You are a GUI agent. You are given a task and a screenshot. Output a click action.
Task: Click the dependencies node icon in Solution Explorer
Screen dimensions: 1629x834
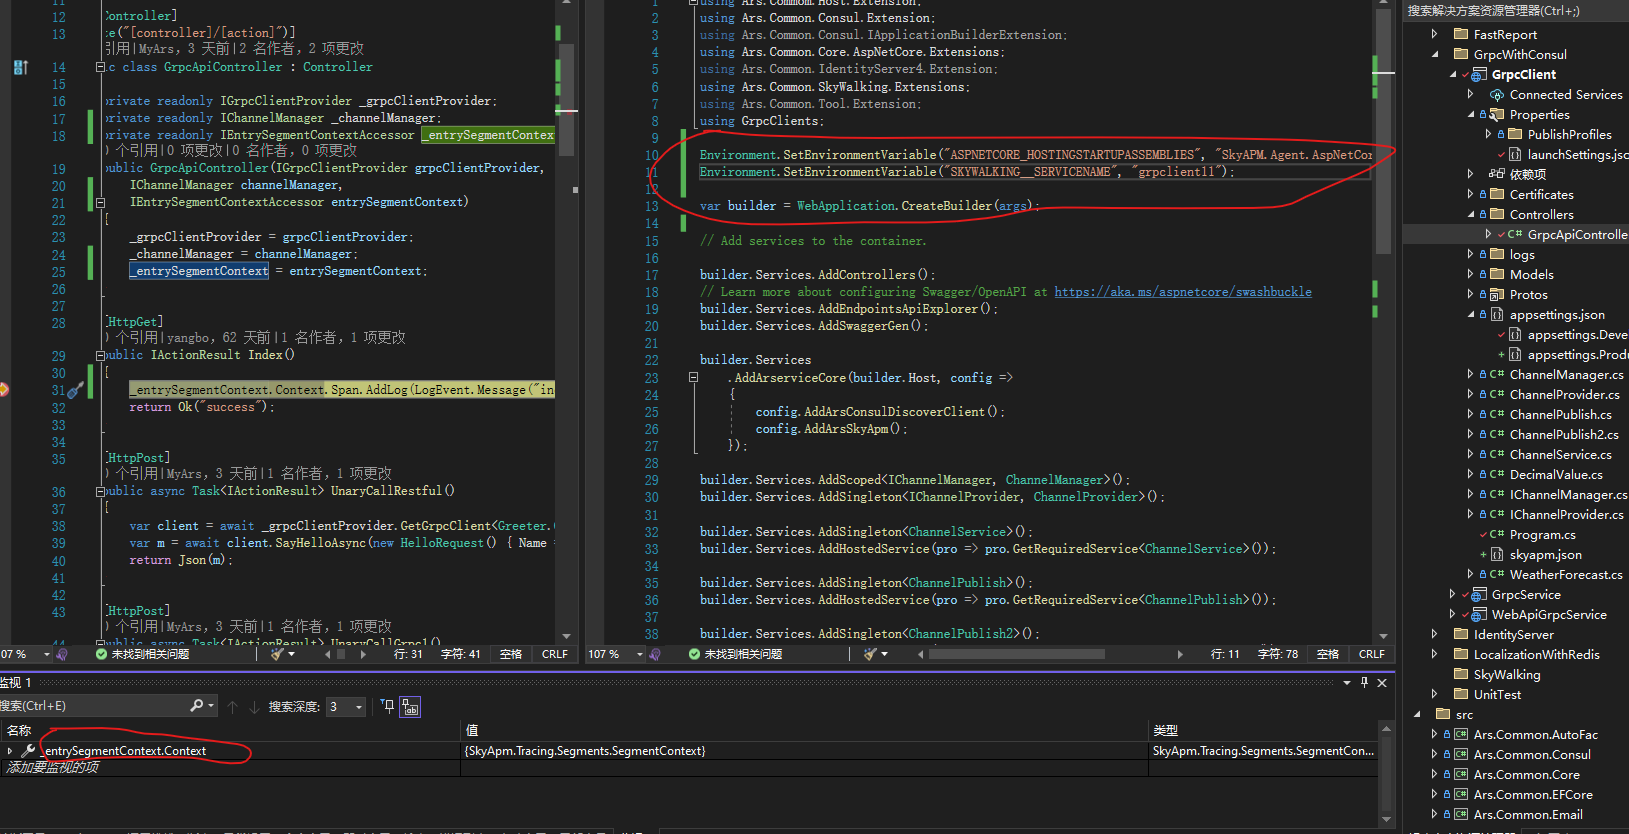[x=1497, y=175]
